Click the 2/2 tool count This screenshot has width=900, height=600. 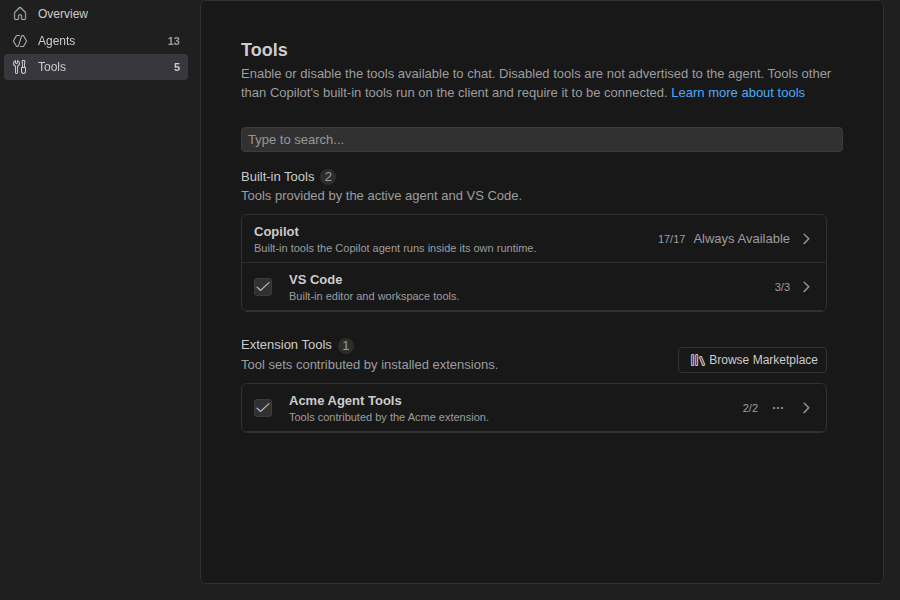(750, 408)
